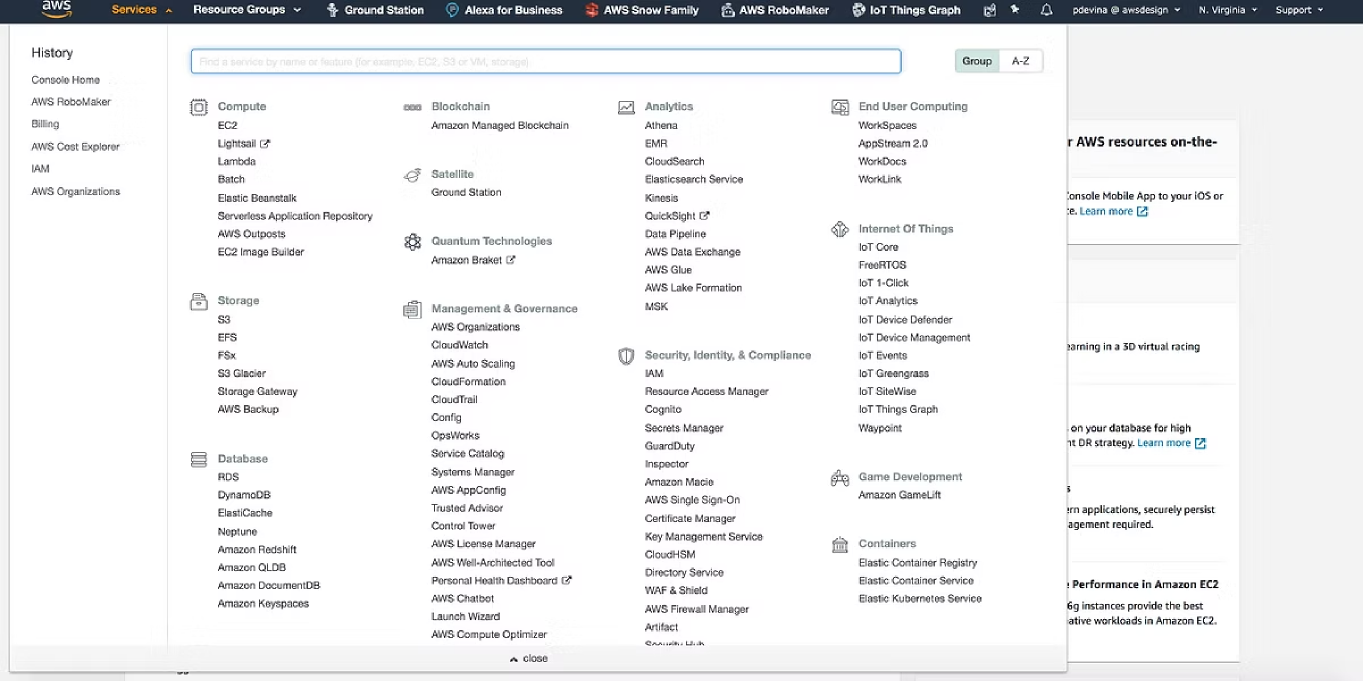This screenshot has width=1363, height=681.
Task: Click the pin icon in the header
Action: click(1016, 10)
